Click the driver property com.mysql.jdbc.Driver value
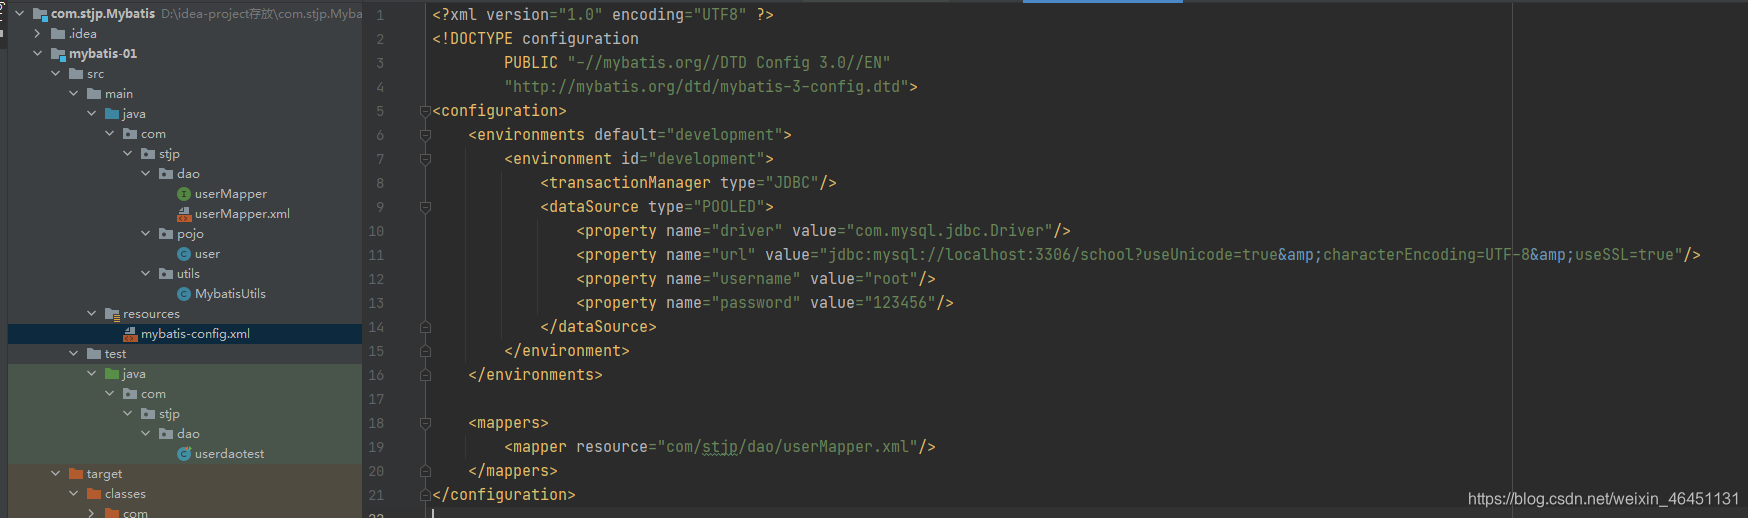The height and width of the screenshot is (518, 1748). tap(949, 231)
